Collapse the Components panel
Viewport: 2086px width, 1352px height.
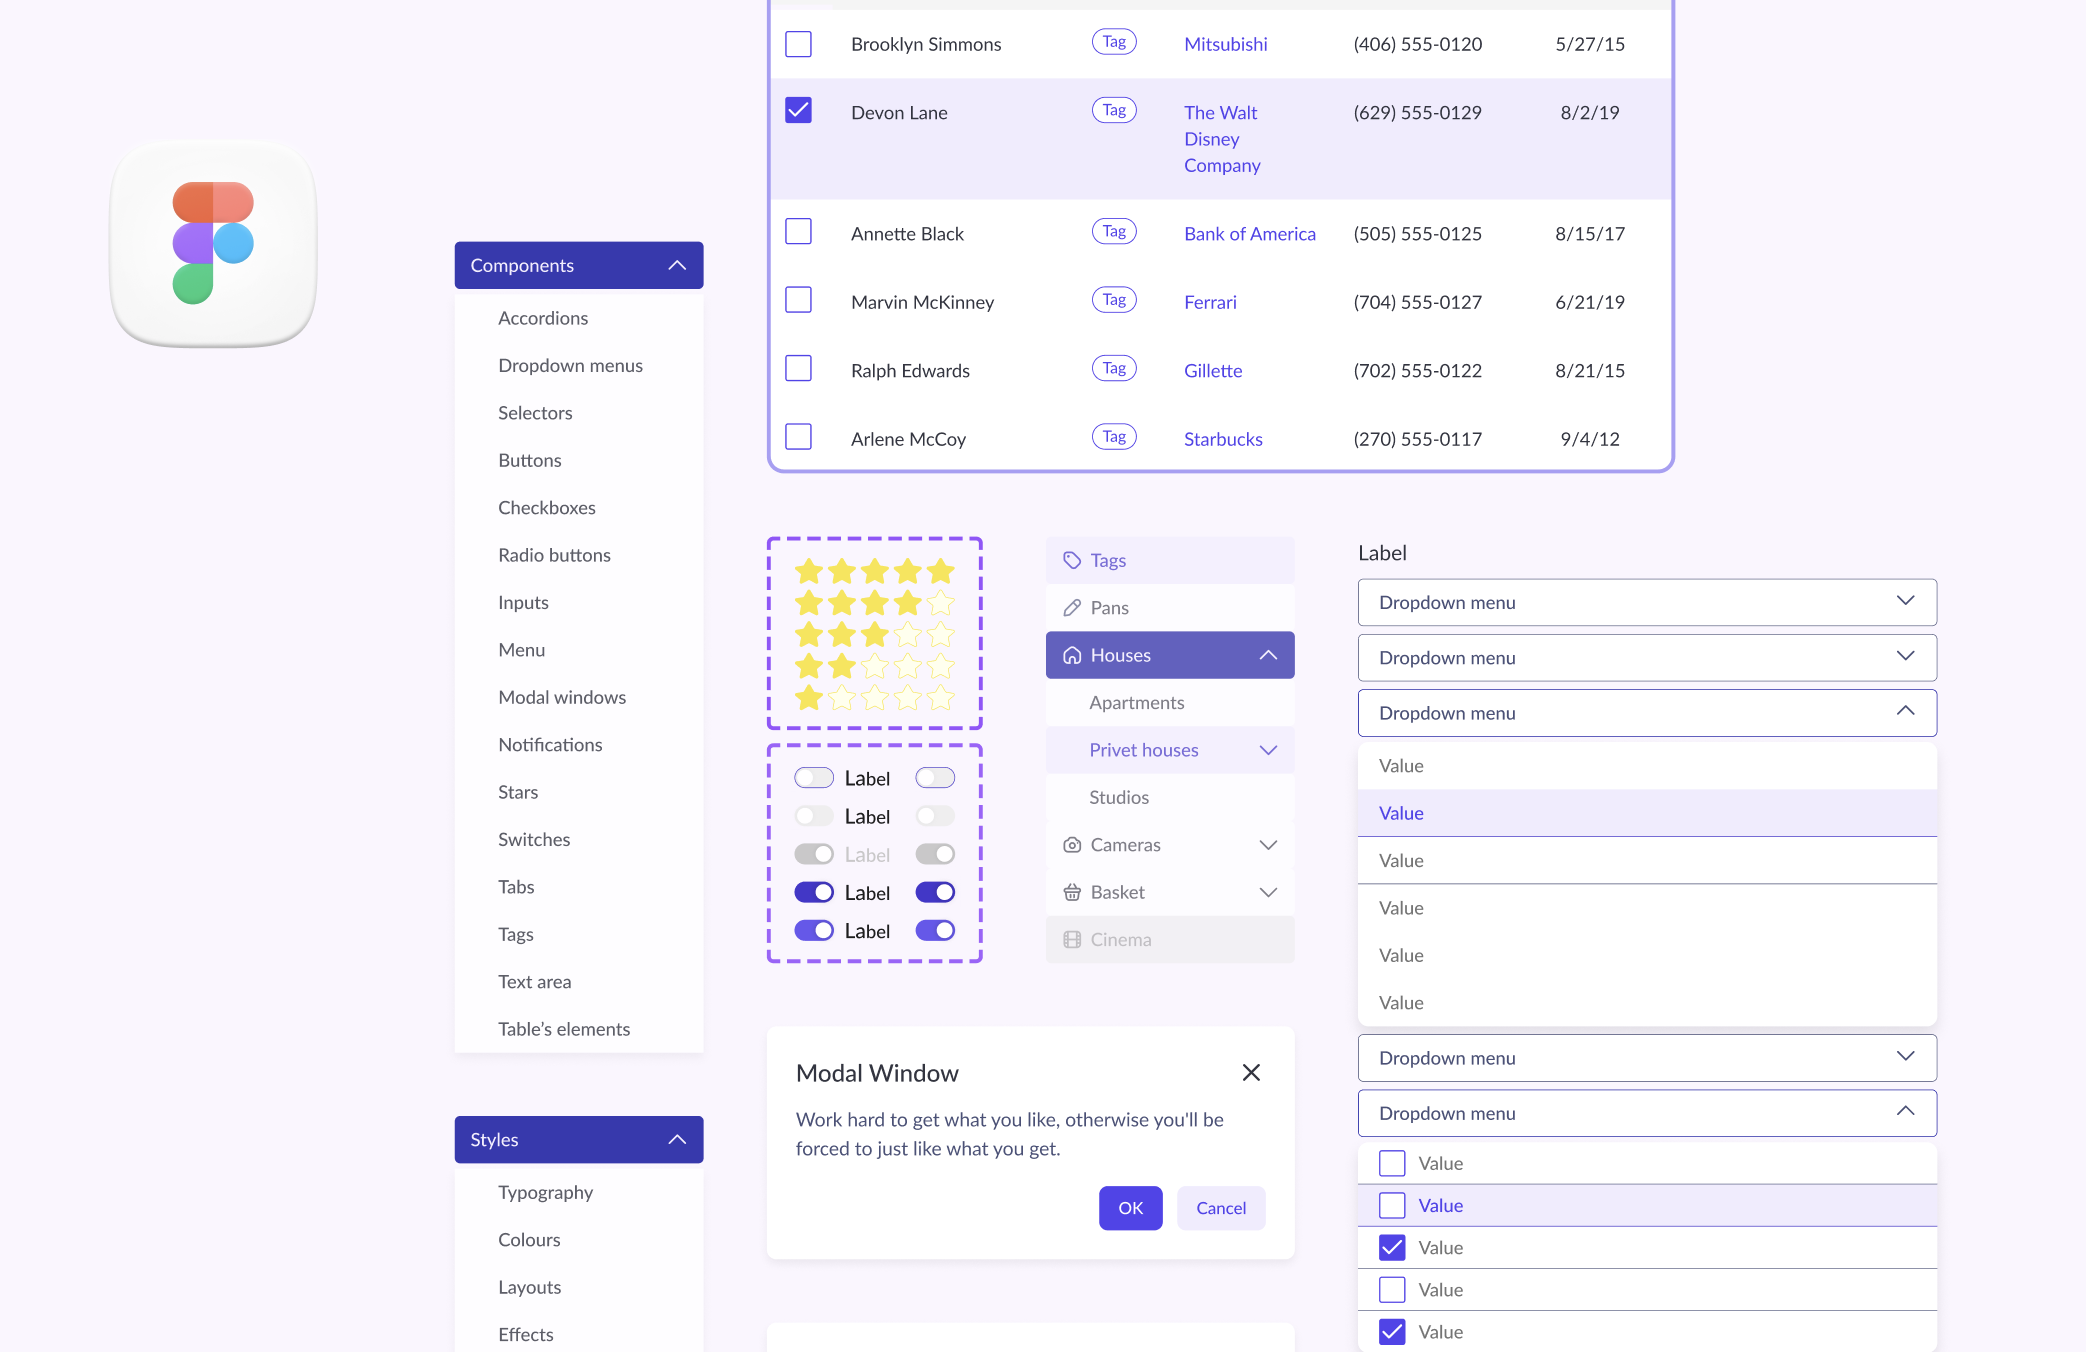click(677, 265)
